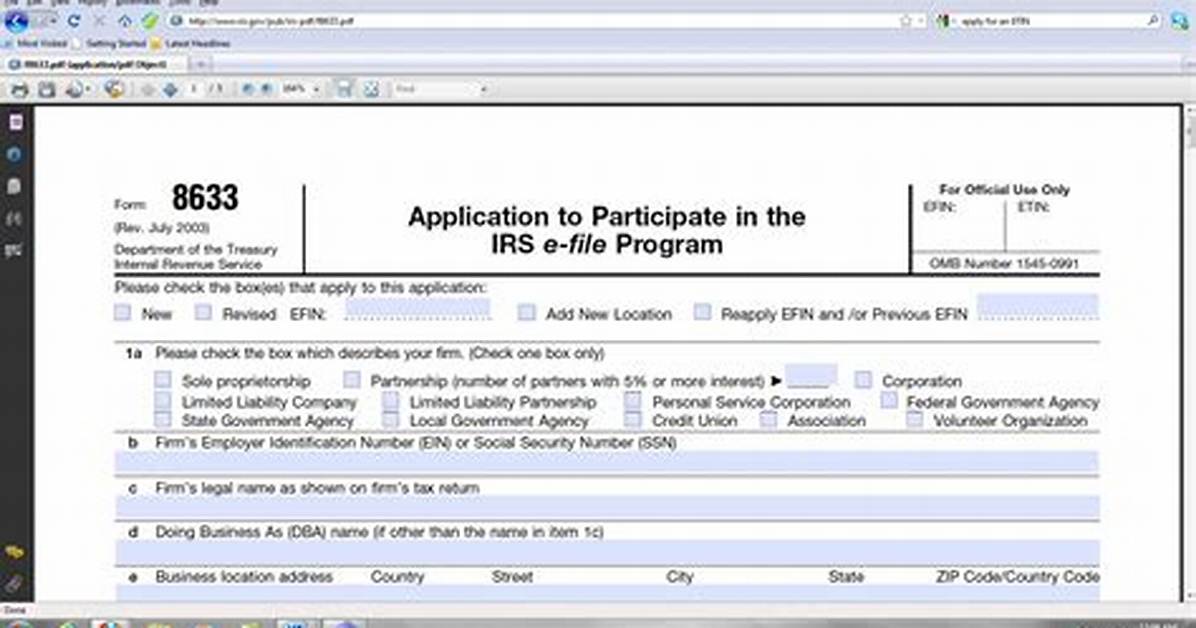Check the Revised application box
The image size is (1196, 628).
(x=203, y=313)
